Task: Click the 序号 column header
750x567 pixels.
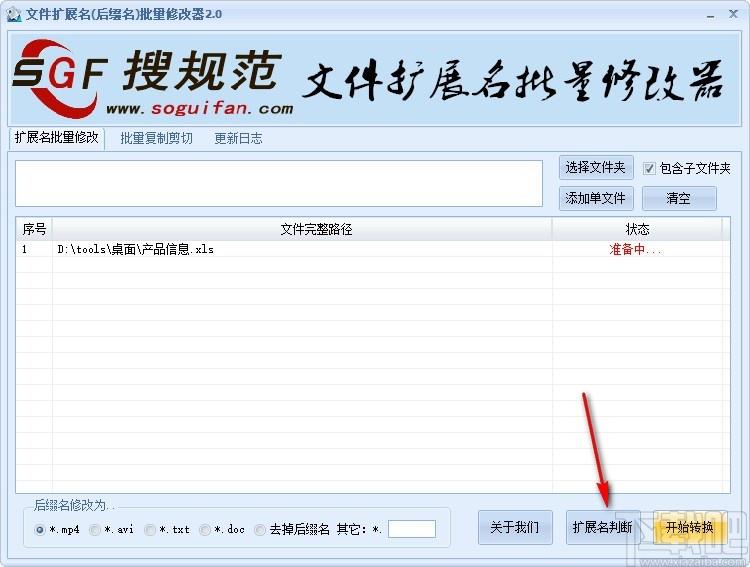Action: tap(34, 229)
